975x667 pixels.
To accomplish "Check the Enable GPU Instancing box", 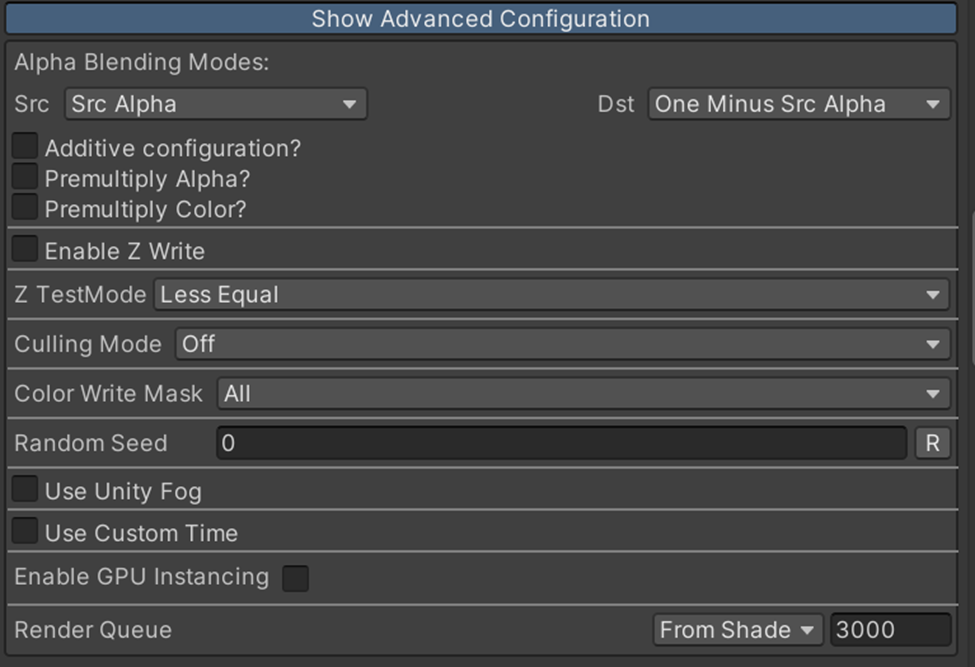I will 295,578.
